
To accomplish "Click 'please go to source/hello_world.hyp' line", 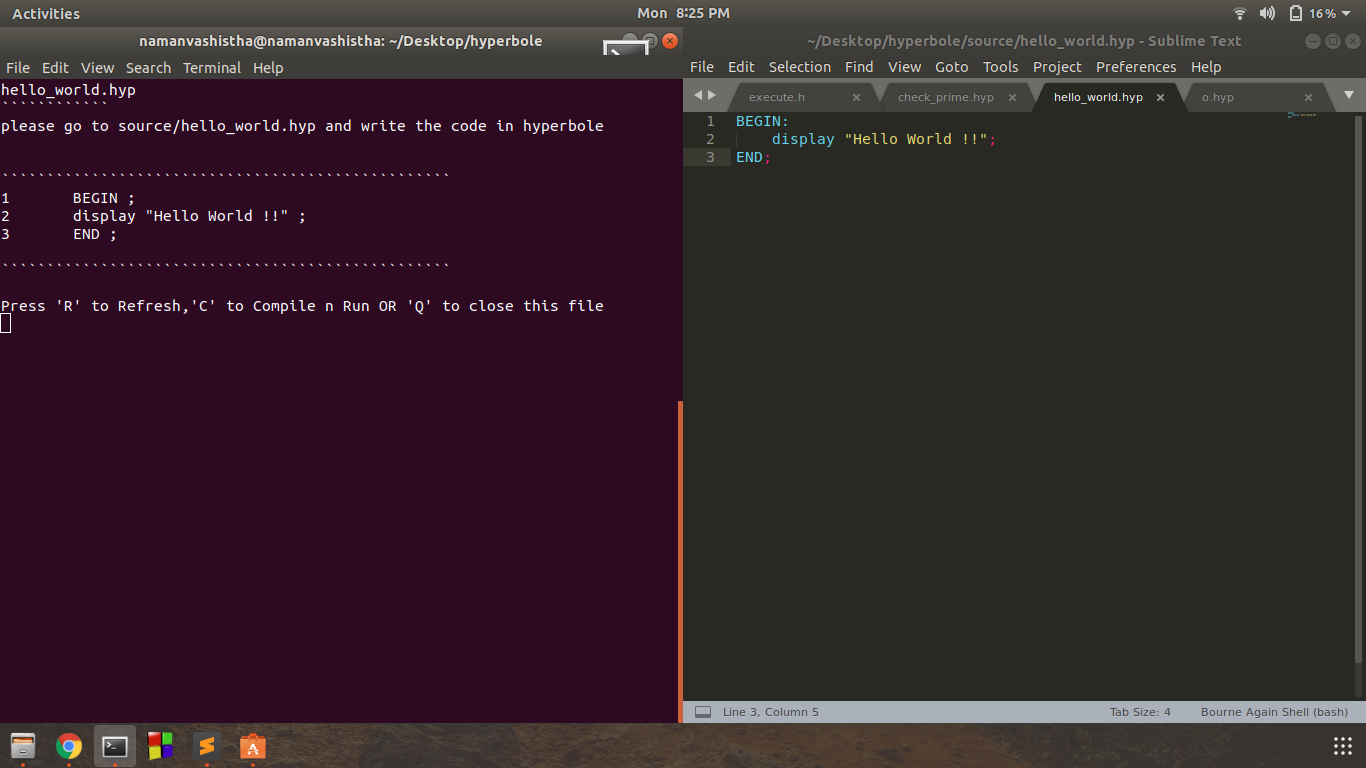I will pyautogui.click(x=302, y=126).
